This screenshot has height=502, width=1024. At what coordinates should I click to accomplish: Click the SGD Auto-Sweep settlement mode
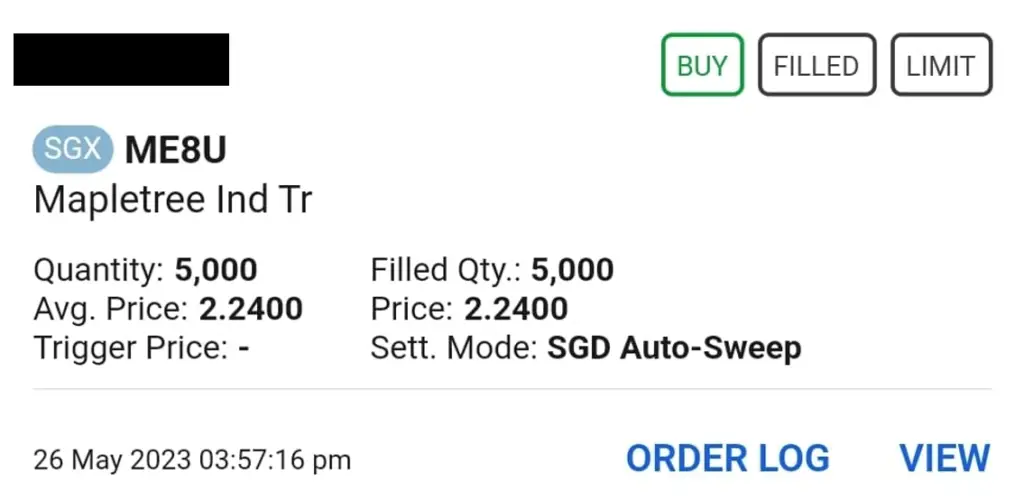pyautogui.click(x=674, y=348)
